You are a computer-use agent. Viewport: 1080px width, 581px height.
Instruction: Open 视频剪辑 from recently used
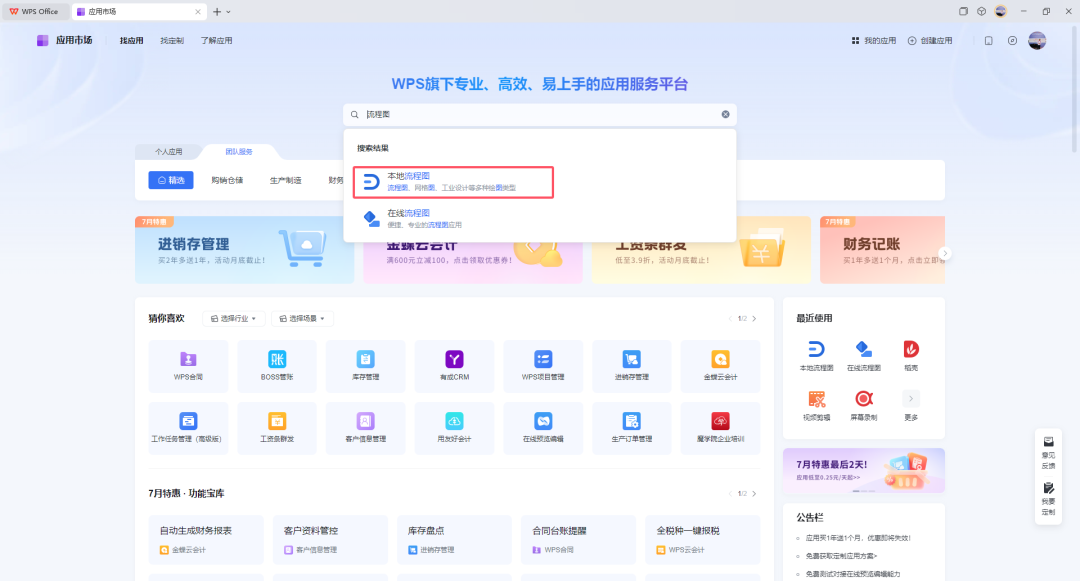tap(816, 405)
